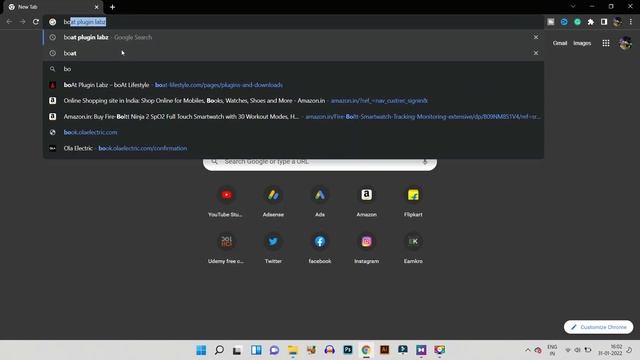This screenshot has height=360, width=640.
Task: Open the taskbar Search icon
Action: 219,350
